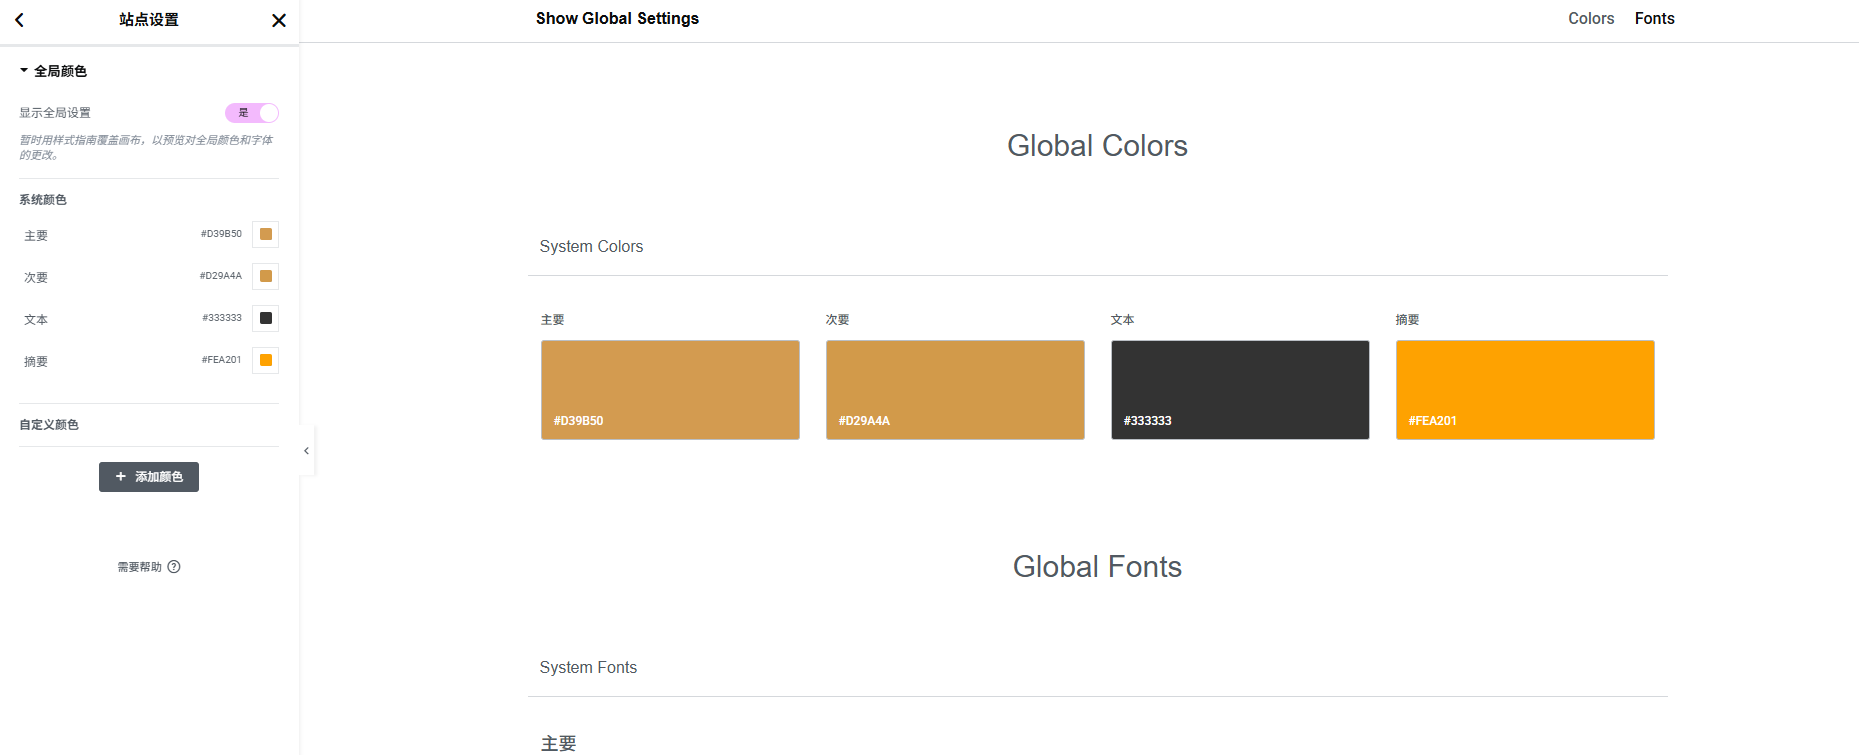Click the 添加颜色 button
Screen dimensions: 1859x755
[149, 477]
